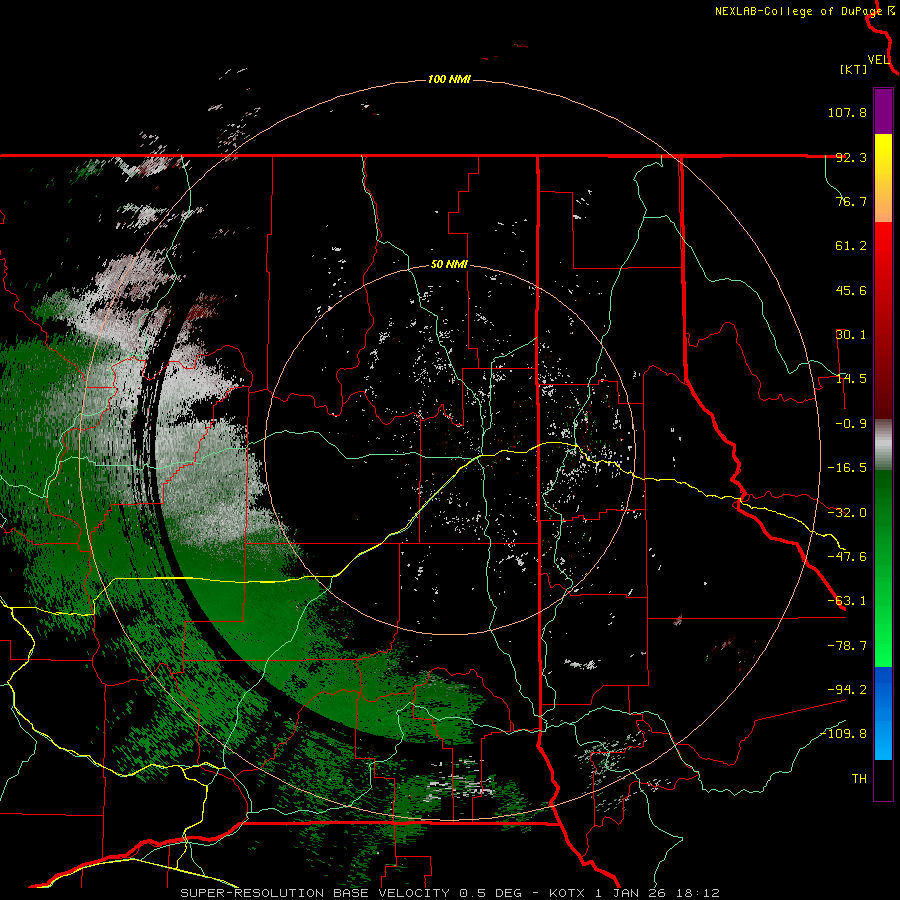Click the -32.0 velocity scale value
Image resolution: width=900 pixels, height=900 pixels.
point(847,513)
